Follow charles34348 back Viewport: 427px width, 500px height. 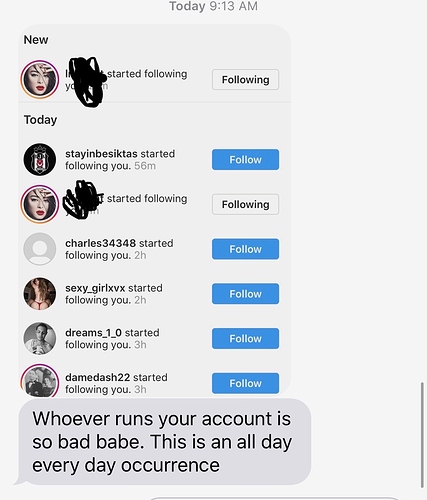click(245, 249)
